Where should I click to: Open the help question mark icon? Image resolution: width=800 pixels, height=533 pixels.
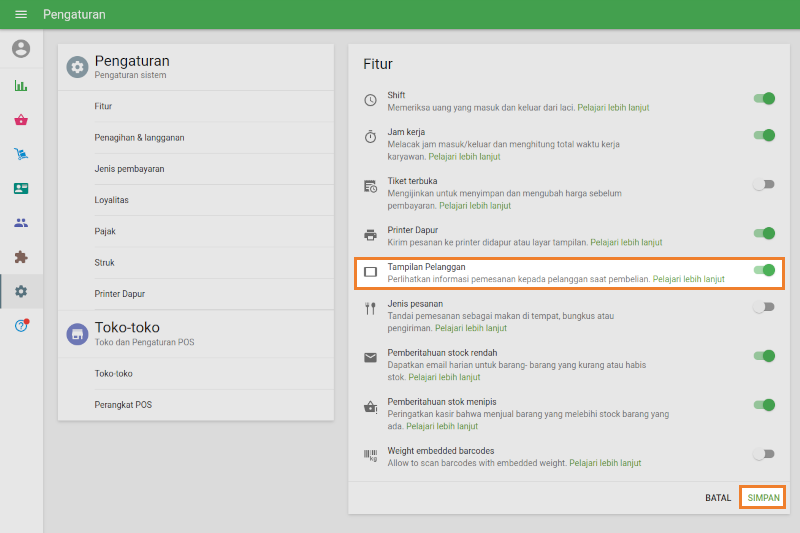pyautogui.click(x=21, y=326)
